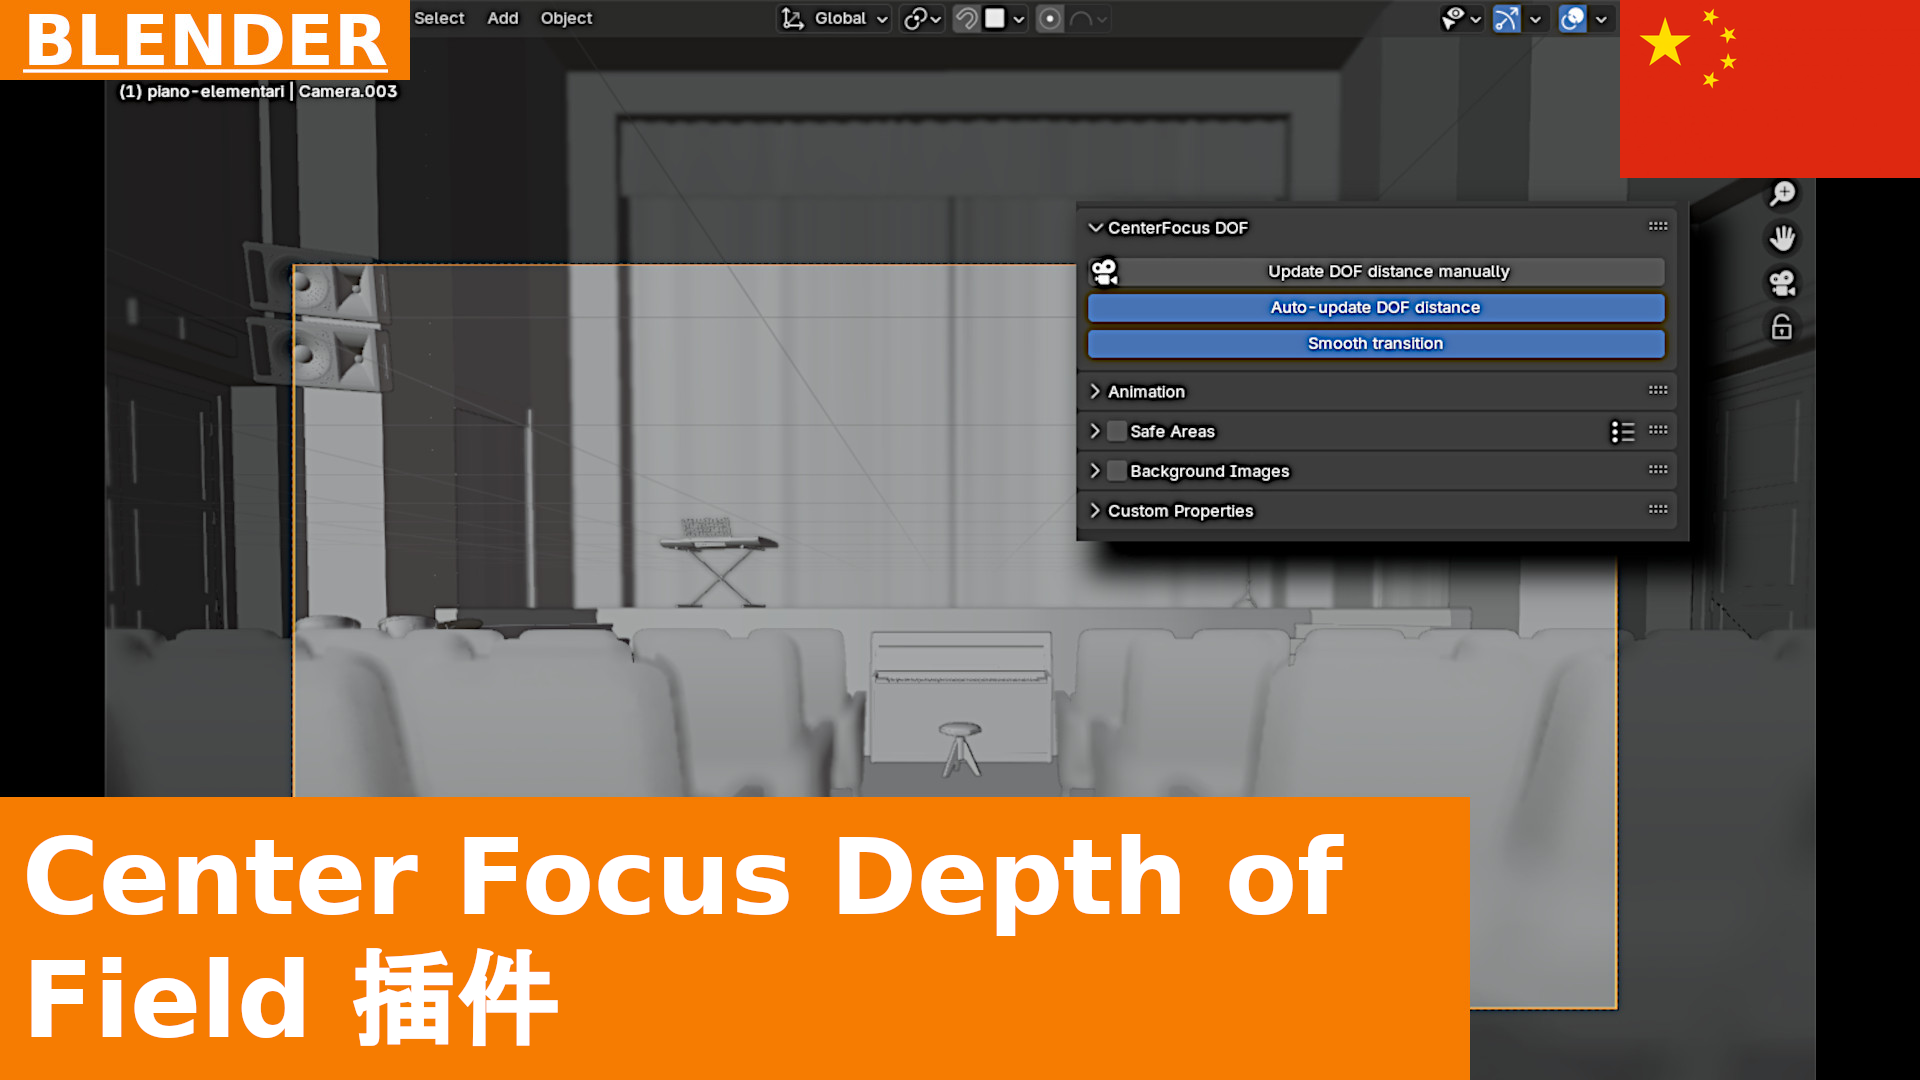Click the snap target square icon
Screen dimensions: 1920x1080
[x=995, y=18]
